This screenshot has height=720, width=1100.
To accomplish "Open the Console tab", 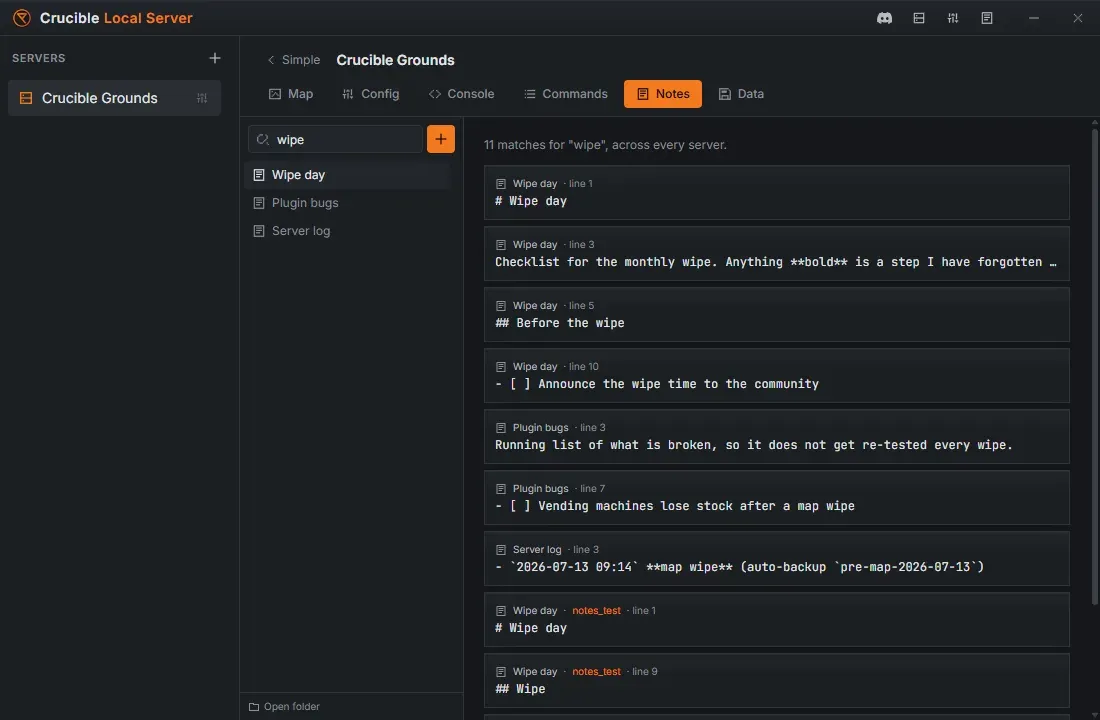I will coord(461,94).
